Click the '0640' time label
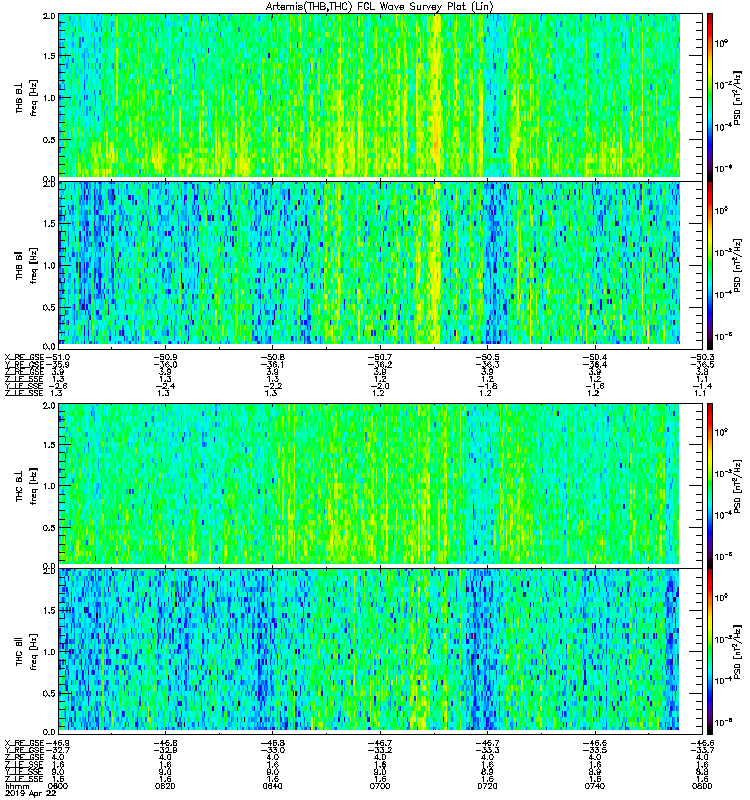Screen dimensions: 750x800 click(x=272, y=786)
